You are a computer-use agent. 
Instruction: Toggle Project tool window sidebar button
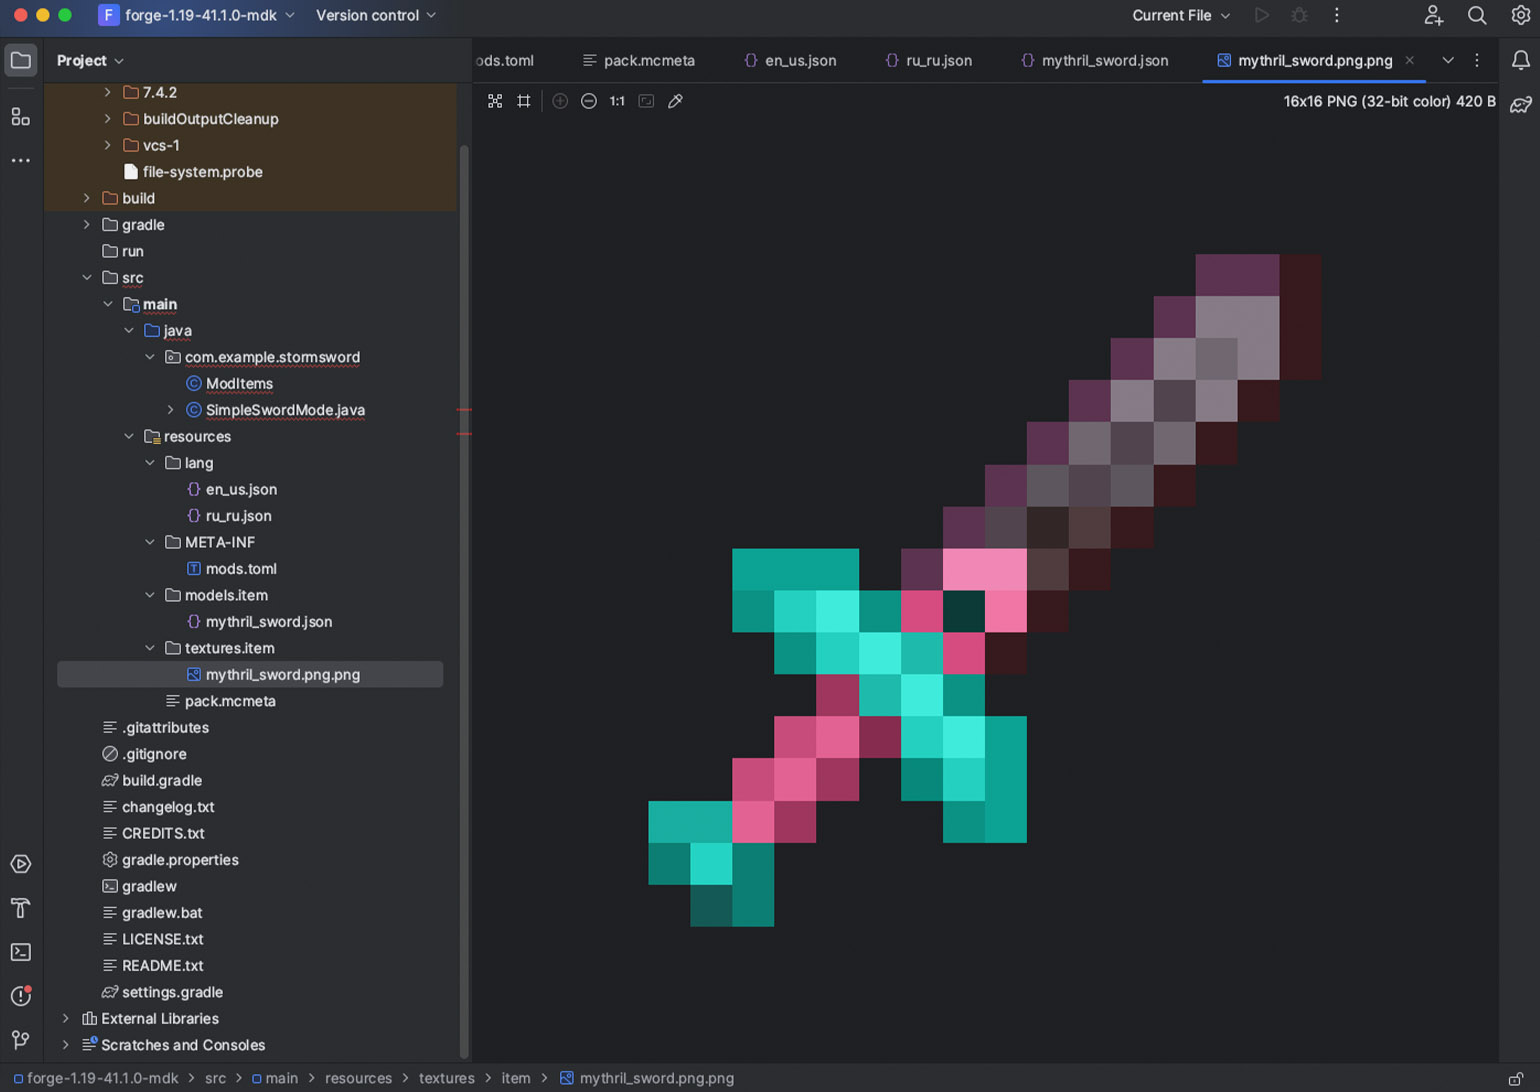point(20,60)
